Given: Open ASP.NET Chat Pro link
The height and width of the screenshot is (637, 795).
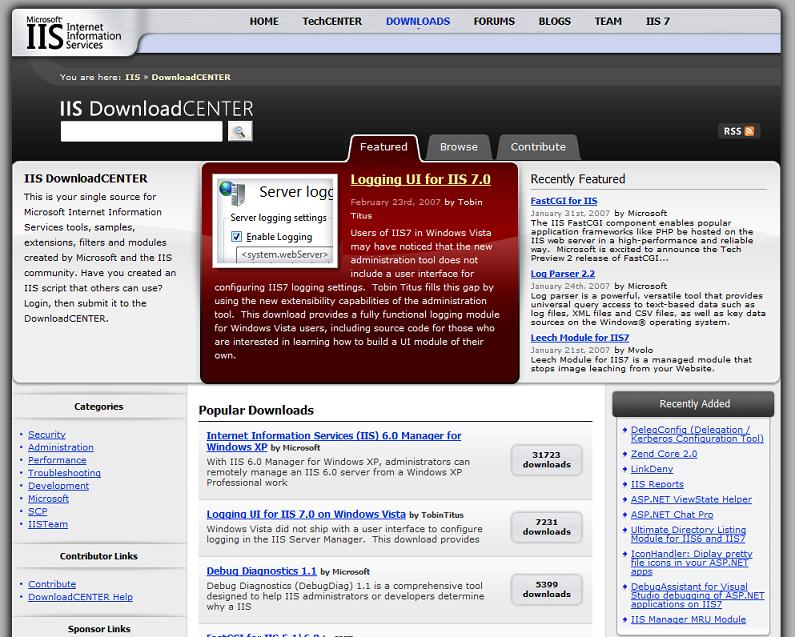Looking at the screenshot, I should pyautogui.click(x=672, y=515).
